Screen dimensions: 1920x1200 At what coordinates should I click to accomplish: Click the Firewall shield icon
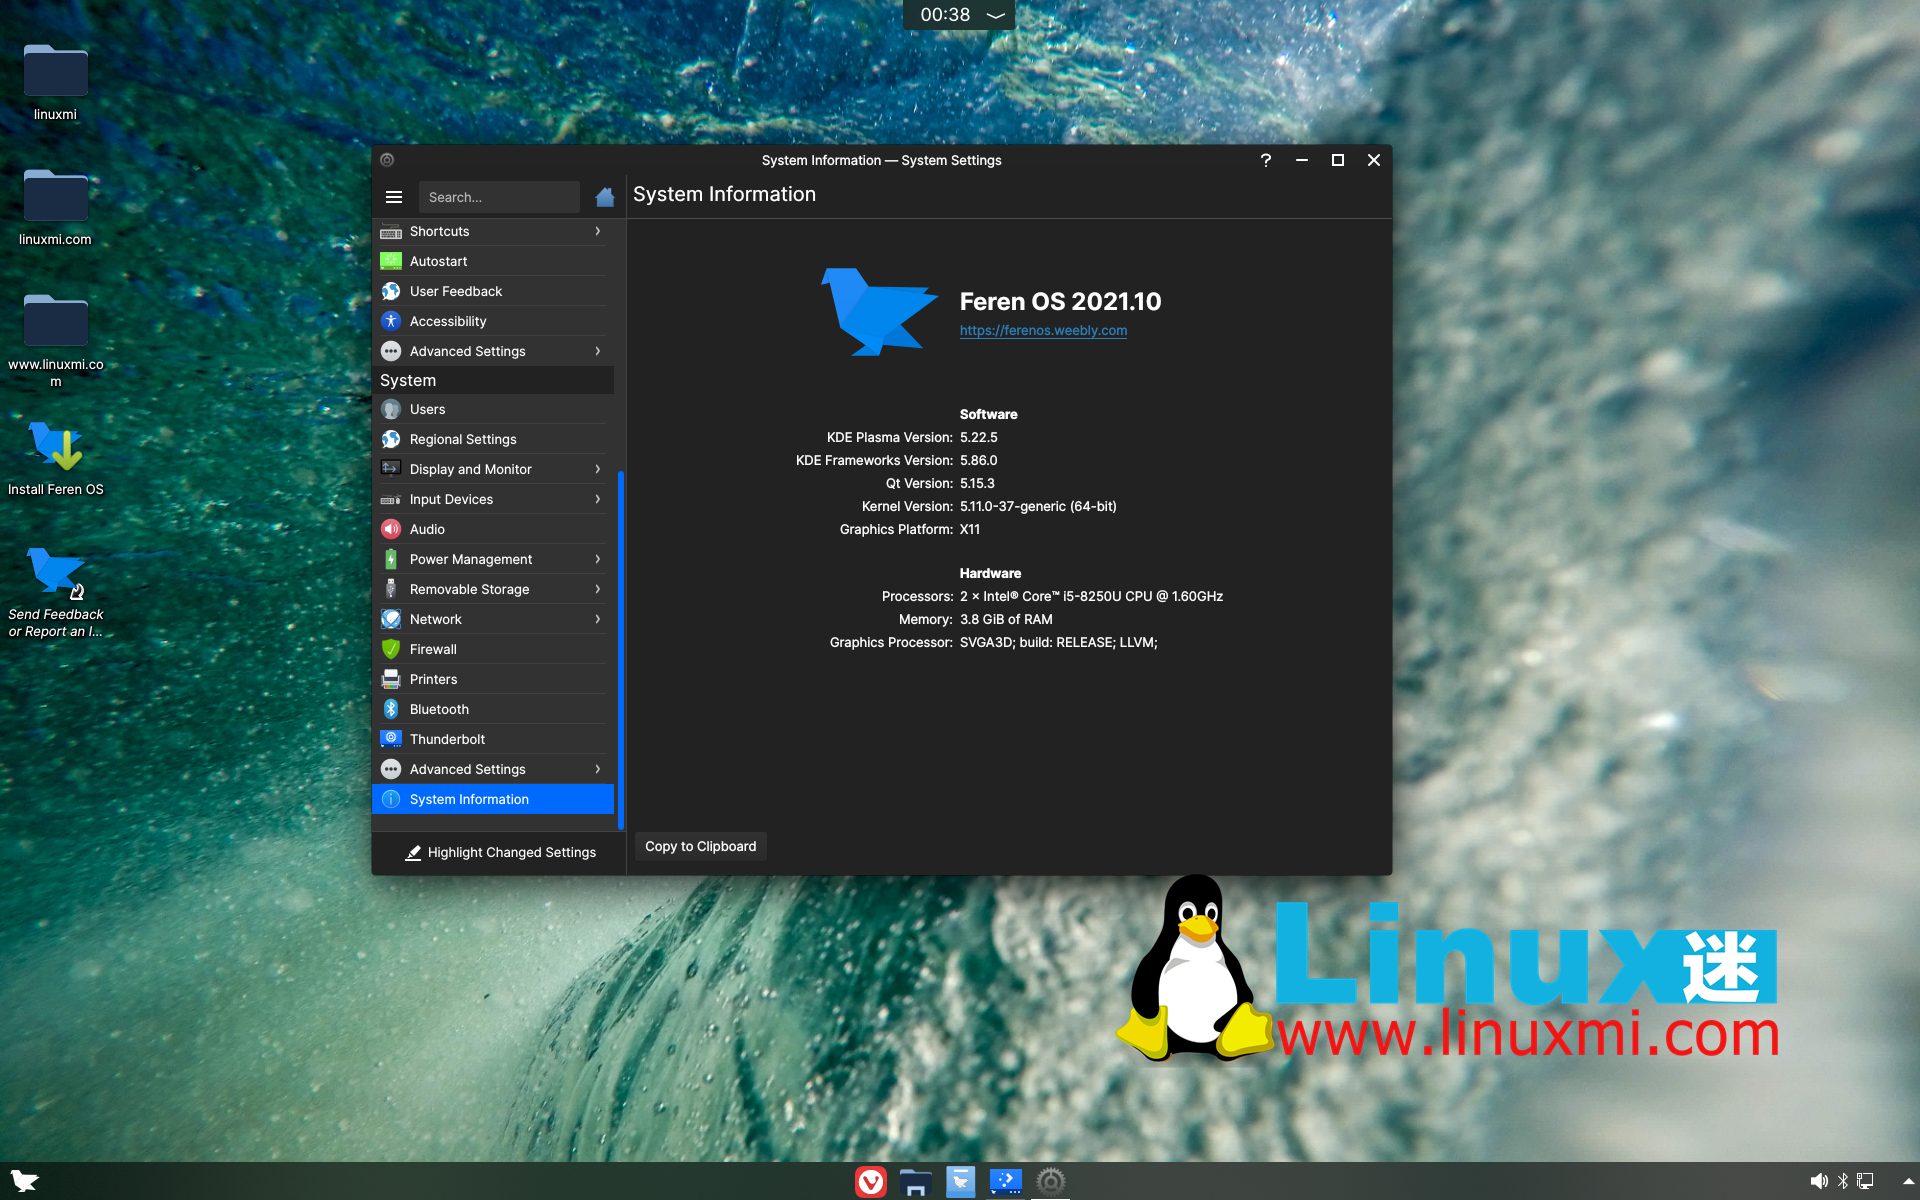pyautogui.click(x=391, y=649)
